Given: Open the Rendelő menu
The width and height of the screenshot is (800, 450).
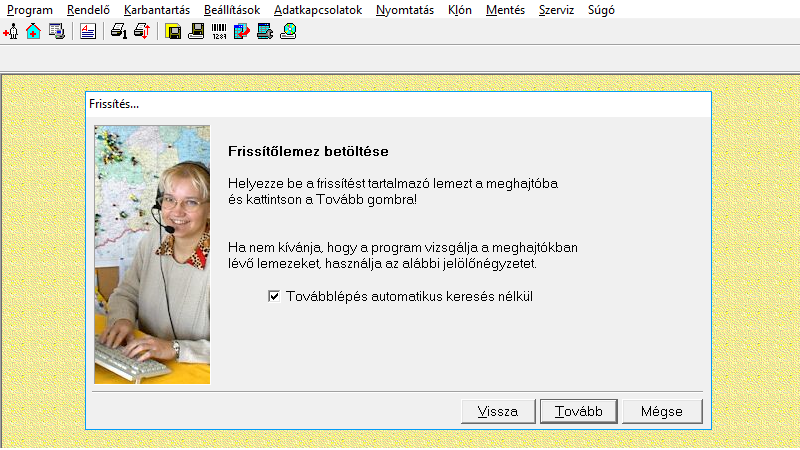Looking at the screenshot, I should [88, 10].
